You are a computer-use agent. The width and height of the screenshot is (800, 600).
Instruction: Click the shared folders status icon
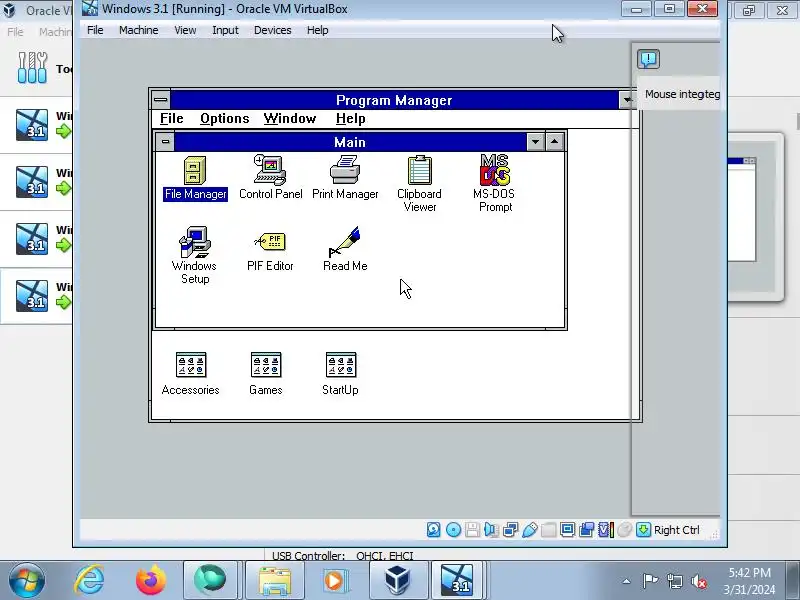pos(548,530)
